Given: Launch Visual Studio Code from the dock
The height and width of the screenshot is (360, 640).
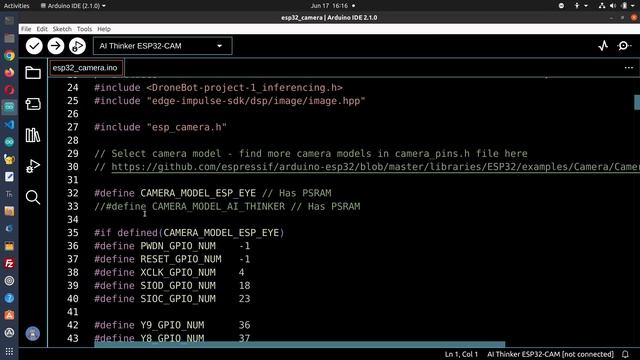Looking at the screenshot, I should pyautogui.click(x=9, y=124).
